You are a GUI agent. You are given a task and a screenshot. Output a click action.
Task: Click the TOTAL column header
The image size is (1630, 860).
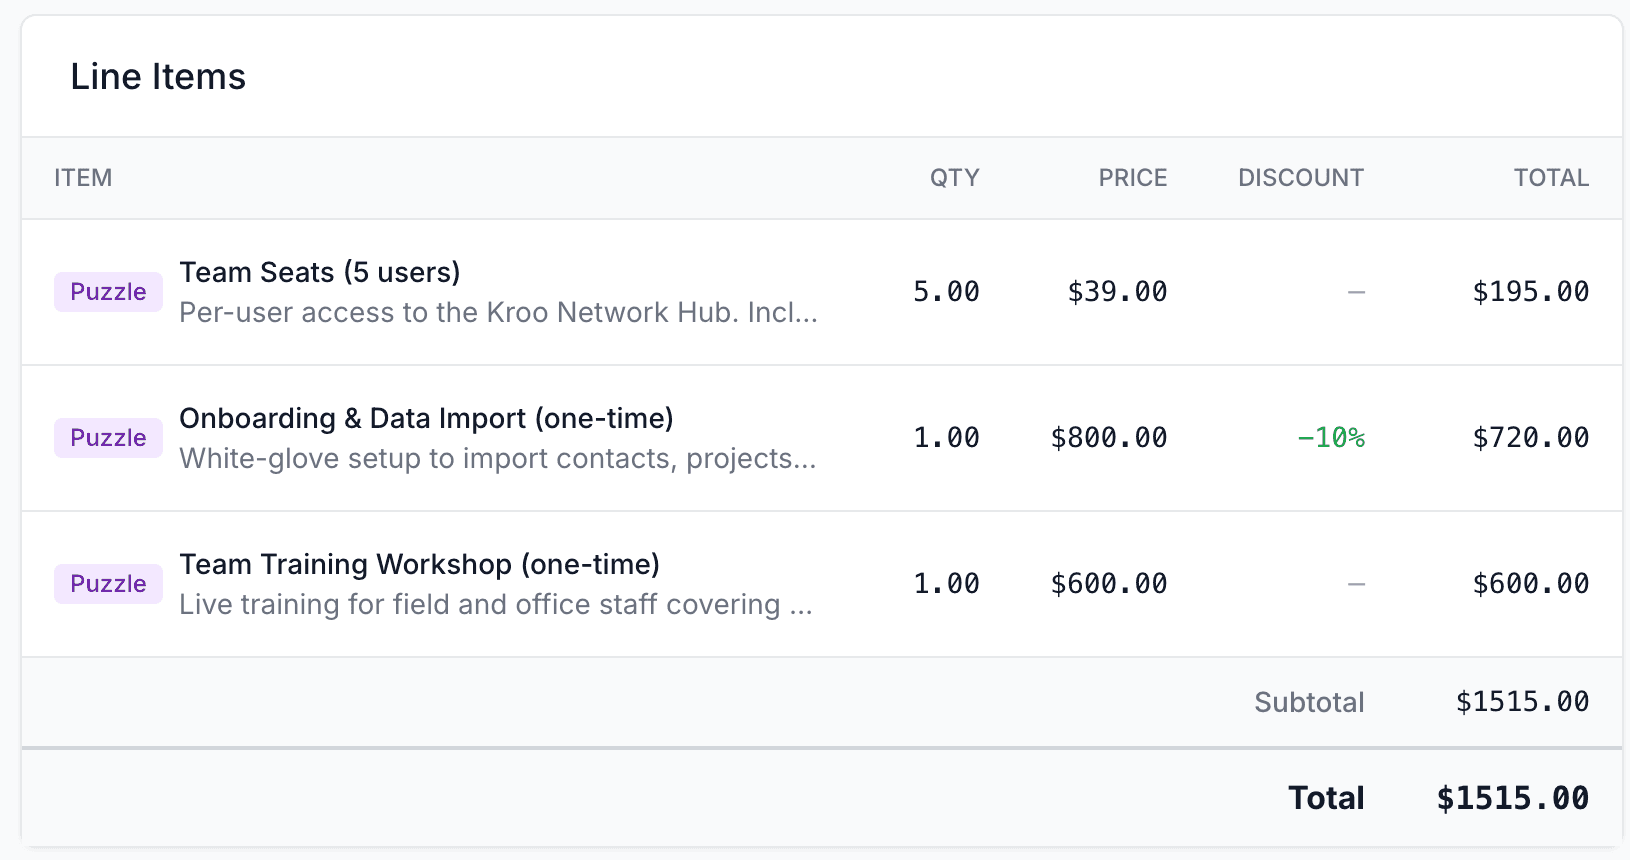(1550, 178)
